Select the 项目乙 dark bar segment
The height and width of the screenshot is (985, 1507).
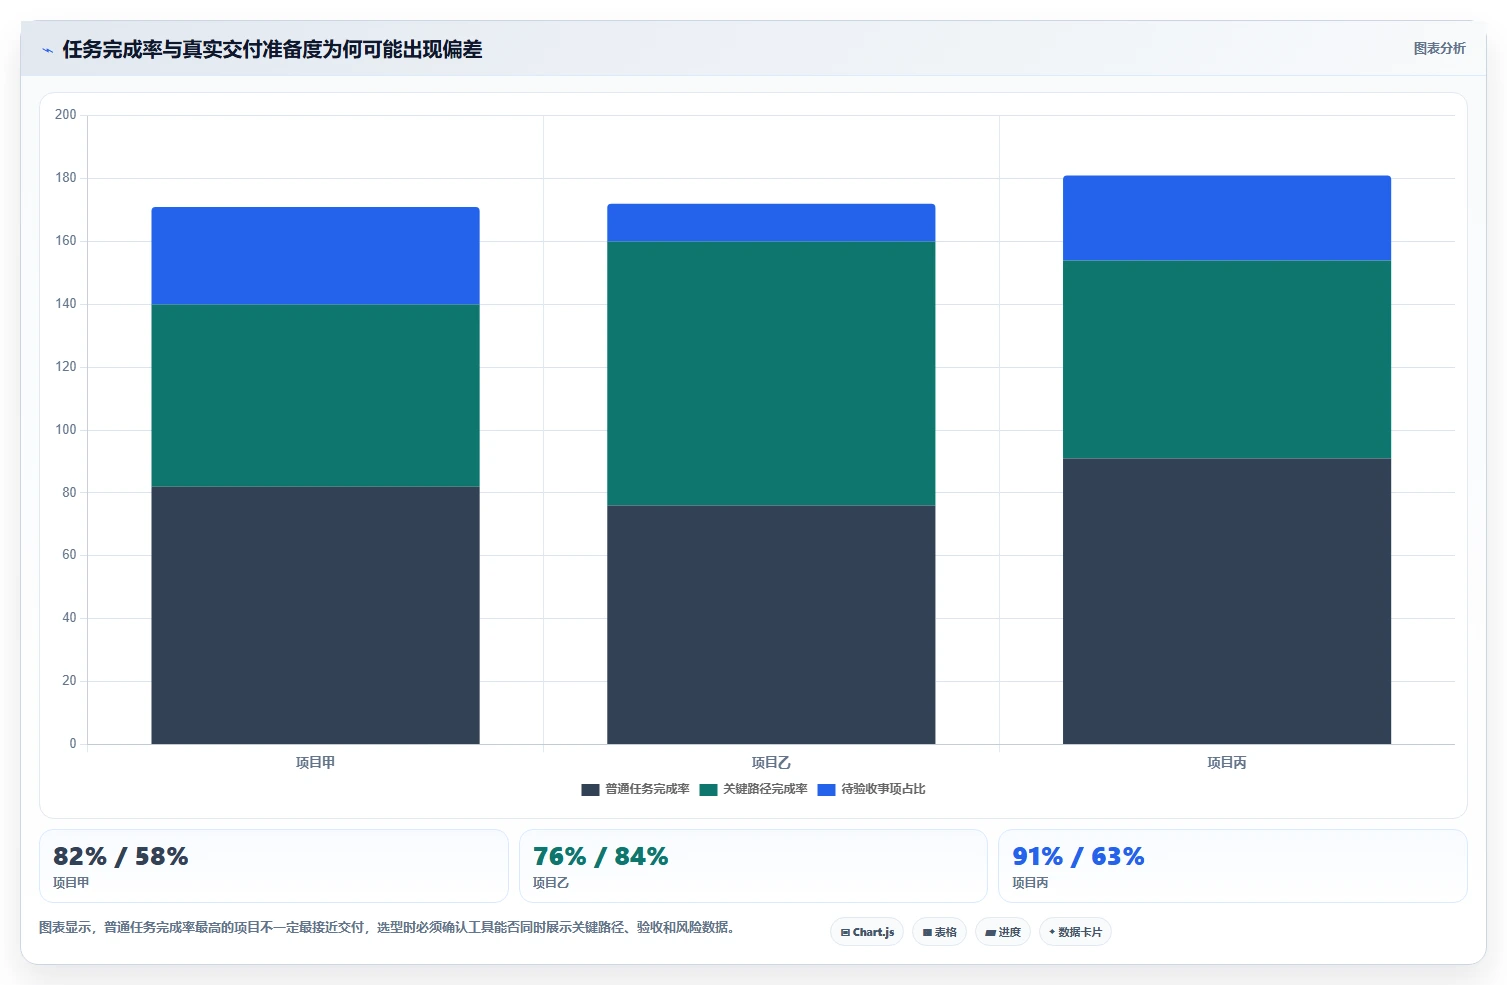tap(771, 625)
